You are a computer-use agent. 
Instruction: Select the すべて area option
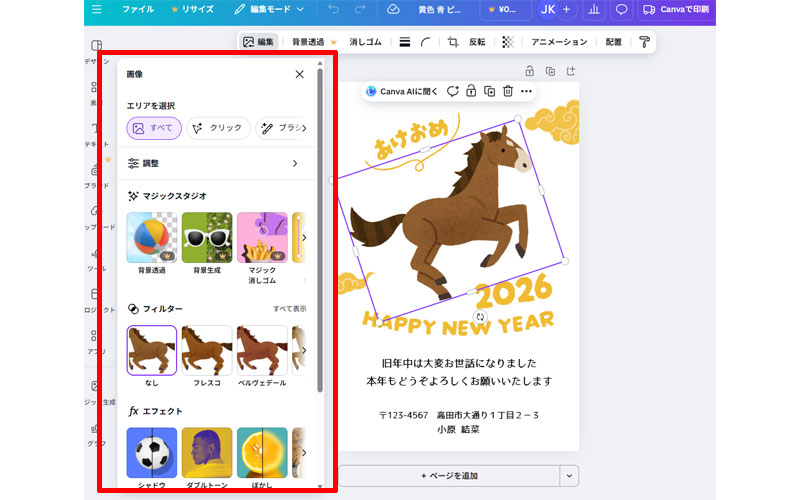(x=154, y=128)
